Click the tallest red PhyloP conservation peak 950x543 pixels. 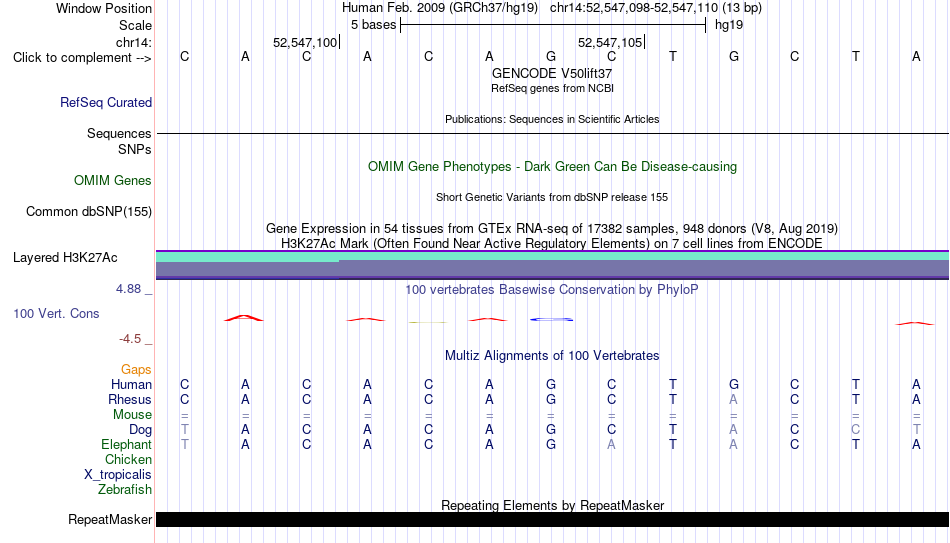244,318
